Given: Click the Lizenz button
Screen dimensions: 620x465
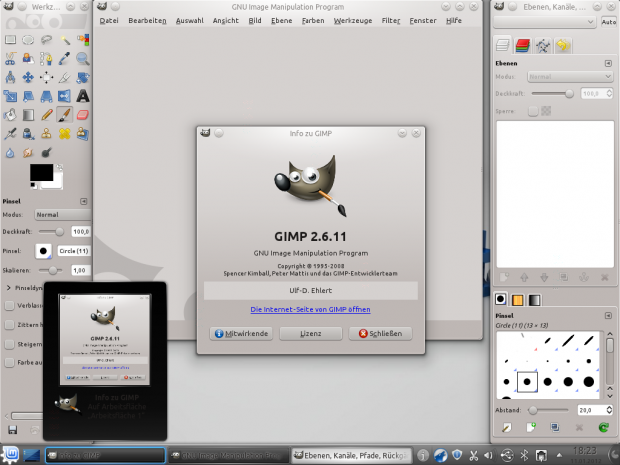Looking at the screenshot, I should pyautogui.click(x=311, y=334).
